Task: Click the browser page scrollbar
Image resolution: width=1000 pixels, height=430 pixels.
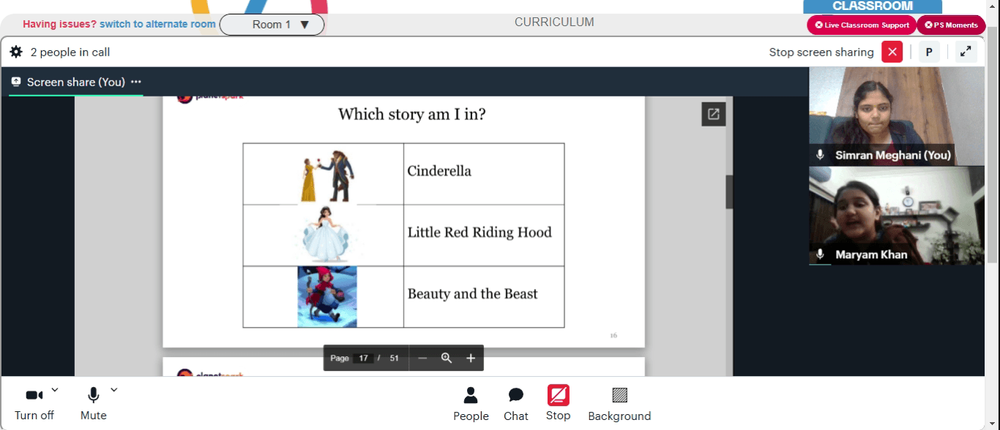Action: 992,147
